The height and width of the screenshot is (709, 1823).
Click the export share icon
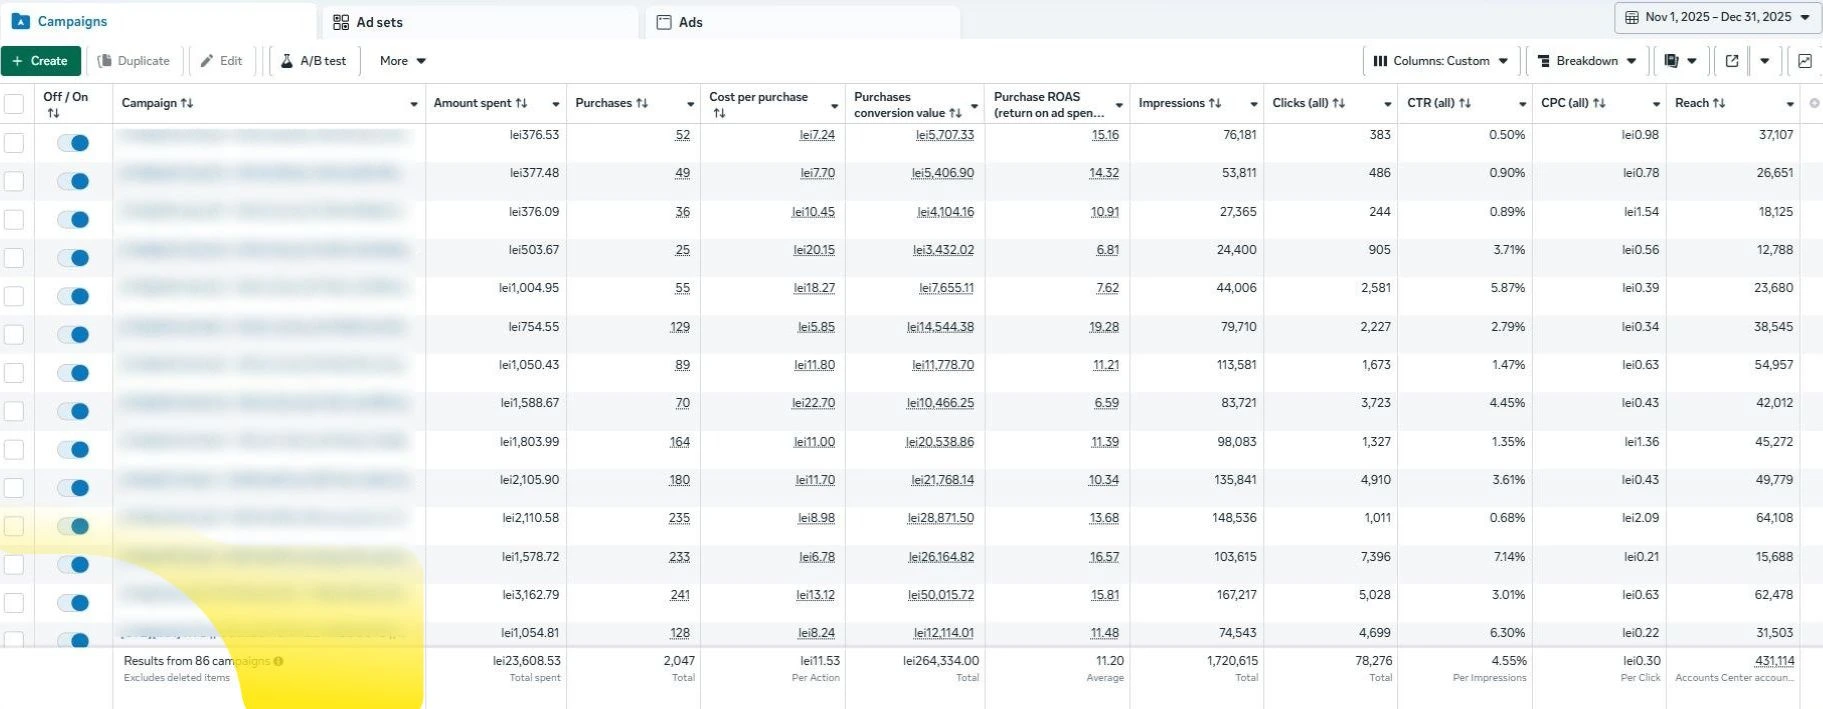[1732, 61]
